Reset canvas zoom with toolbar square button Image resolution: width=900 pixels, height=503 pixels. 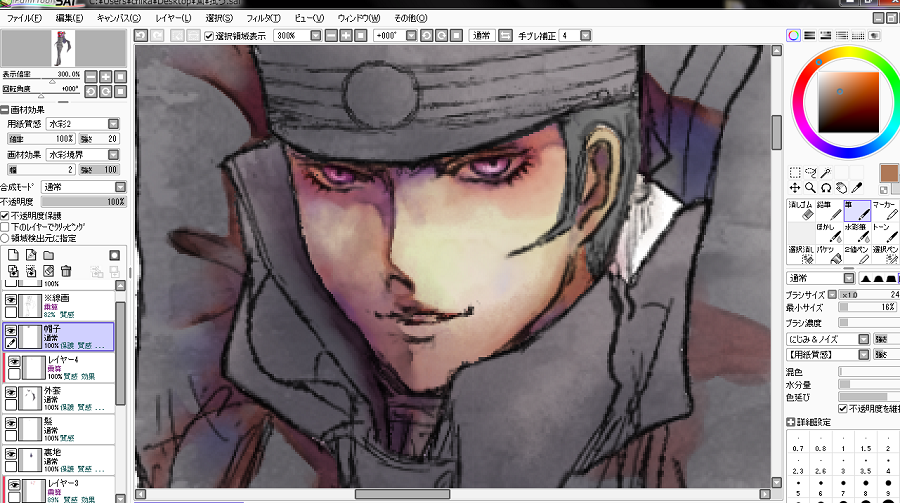pos(360,36)
